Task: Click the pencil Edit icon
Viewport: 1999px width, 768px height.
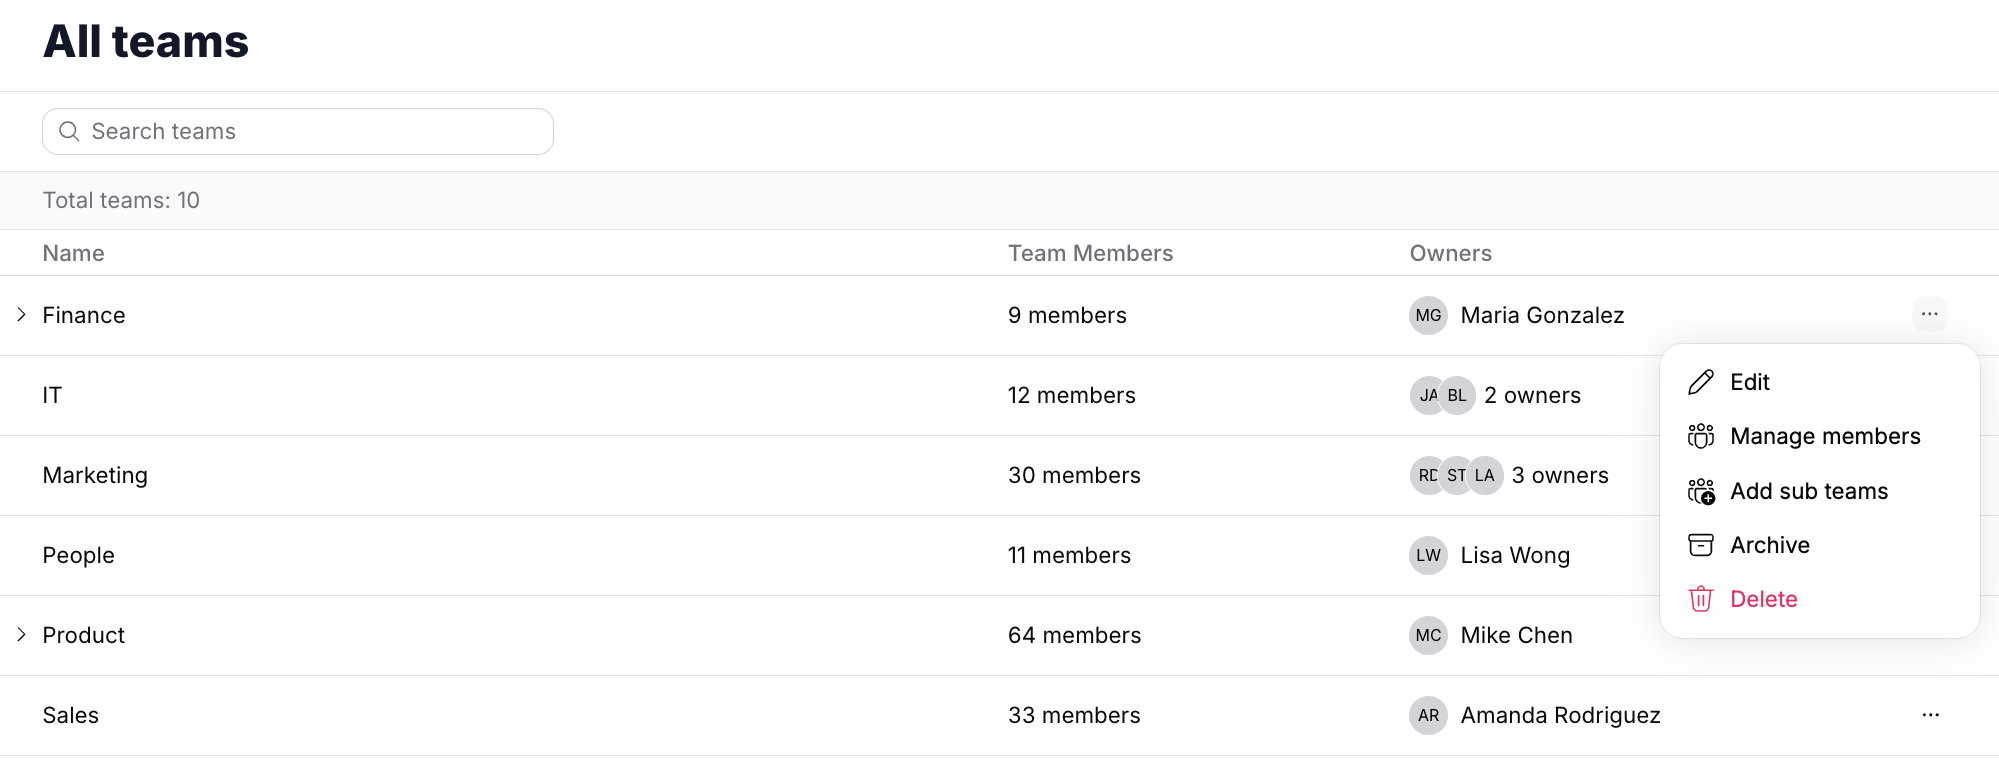Action: (x=1700, y=382)
